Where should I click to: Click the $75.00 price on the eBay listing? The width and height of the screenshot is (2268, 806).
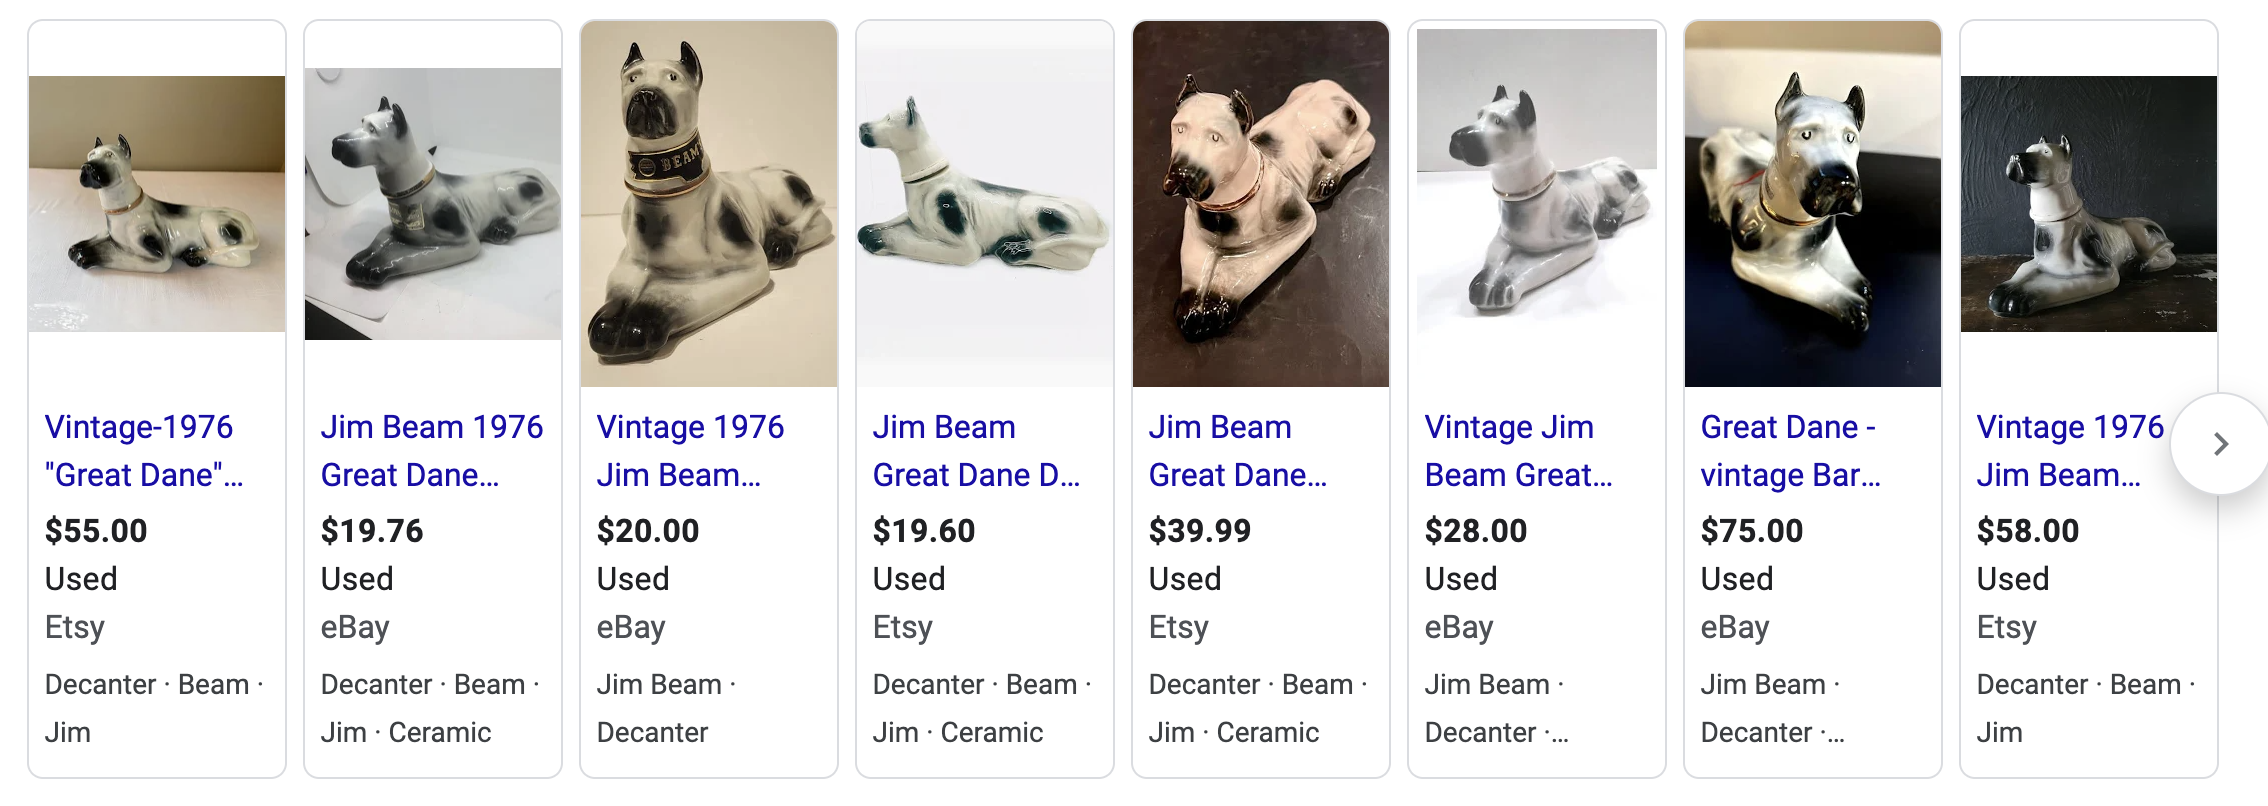(1752, 531)
